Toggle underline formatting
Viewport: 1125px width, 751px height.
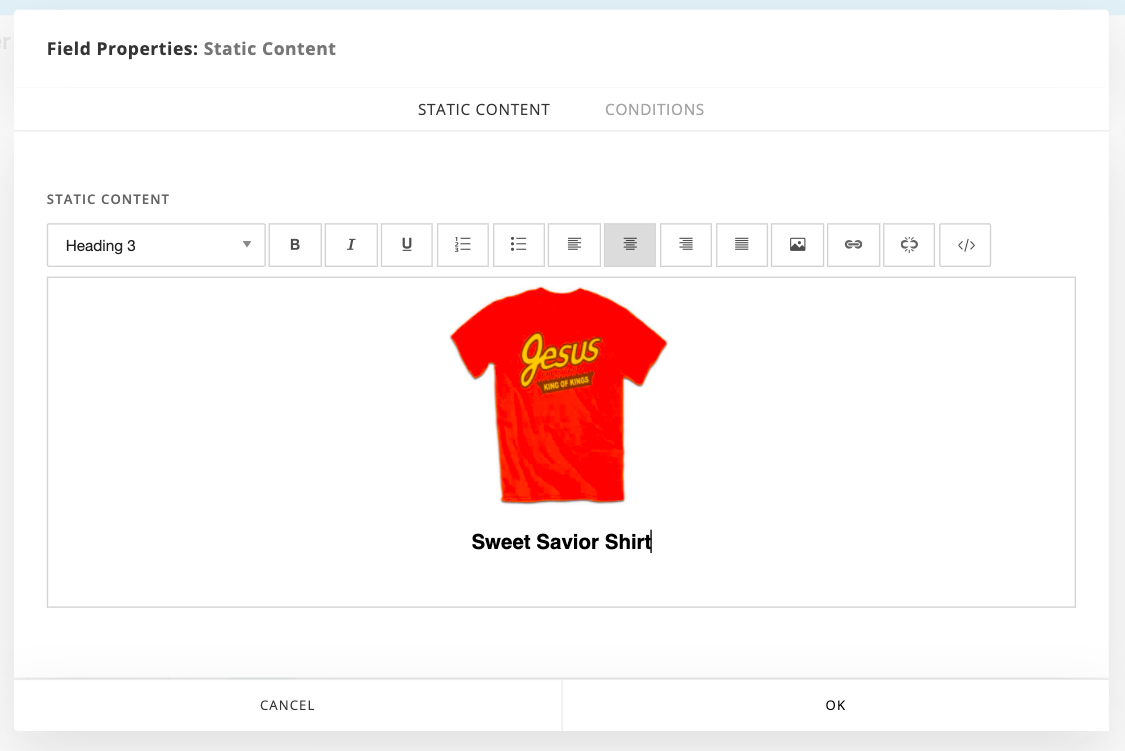[407, 245]
